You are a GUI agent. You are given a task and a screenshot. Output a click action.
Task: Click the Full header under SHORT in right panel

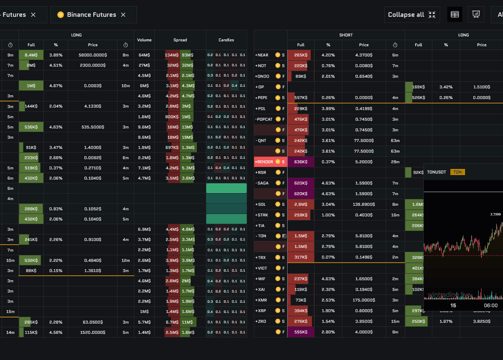(x=301, y=45)
